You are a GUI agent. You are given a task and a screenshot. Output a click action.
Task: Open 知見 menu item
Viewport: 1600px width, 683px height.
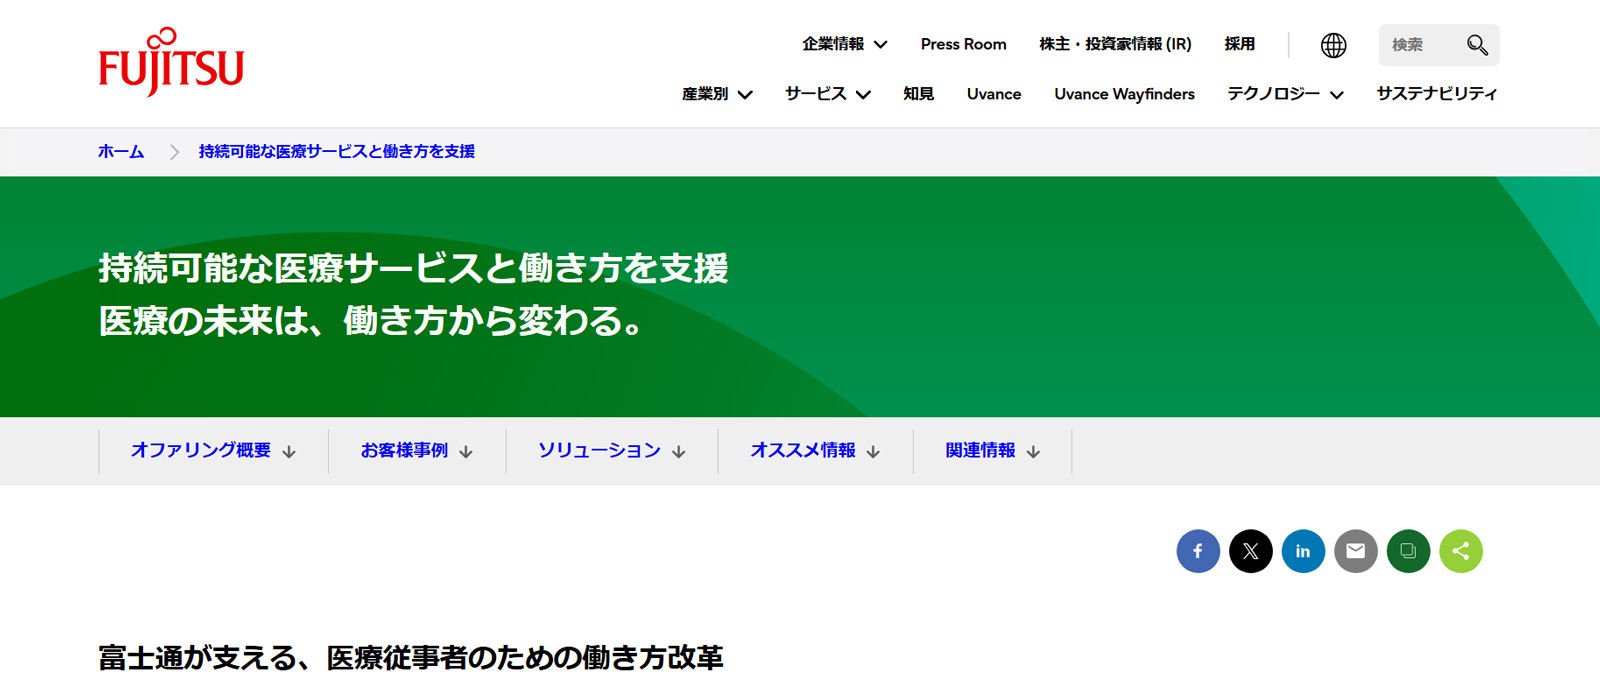click(918, 94)
